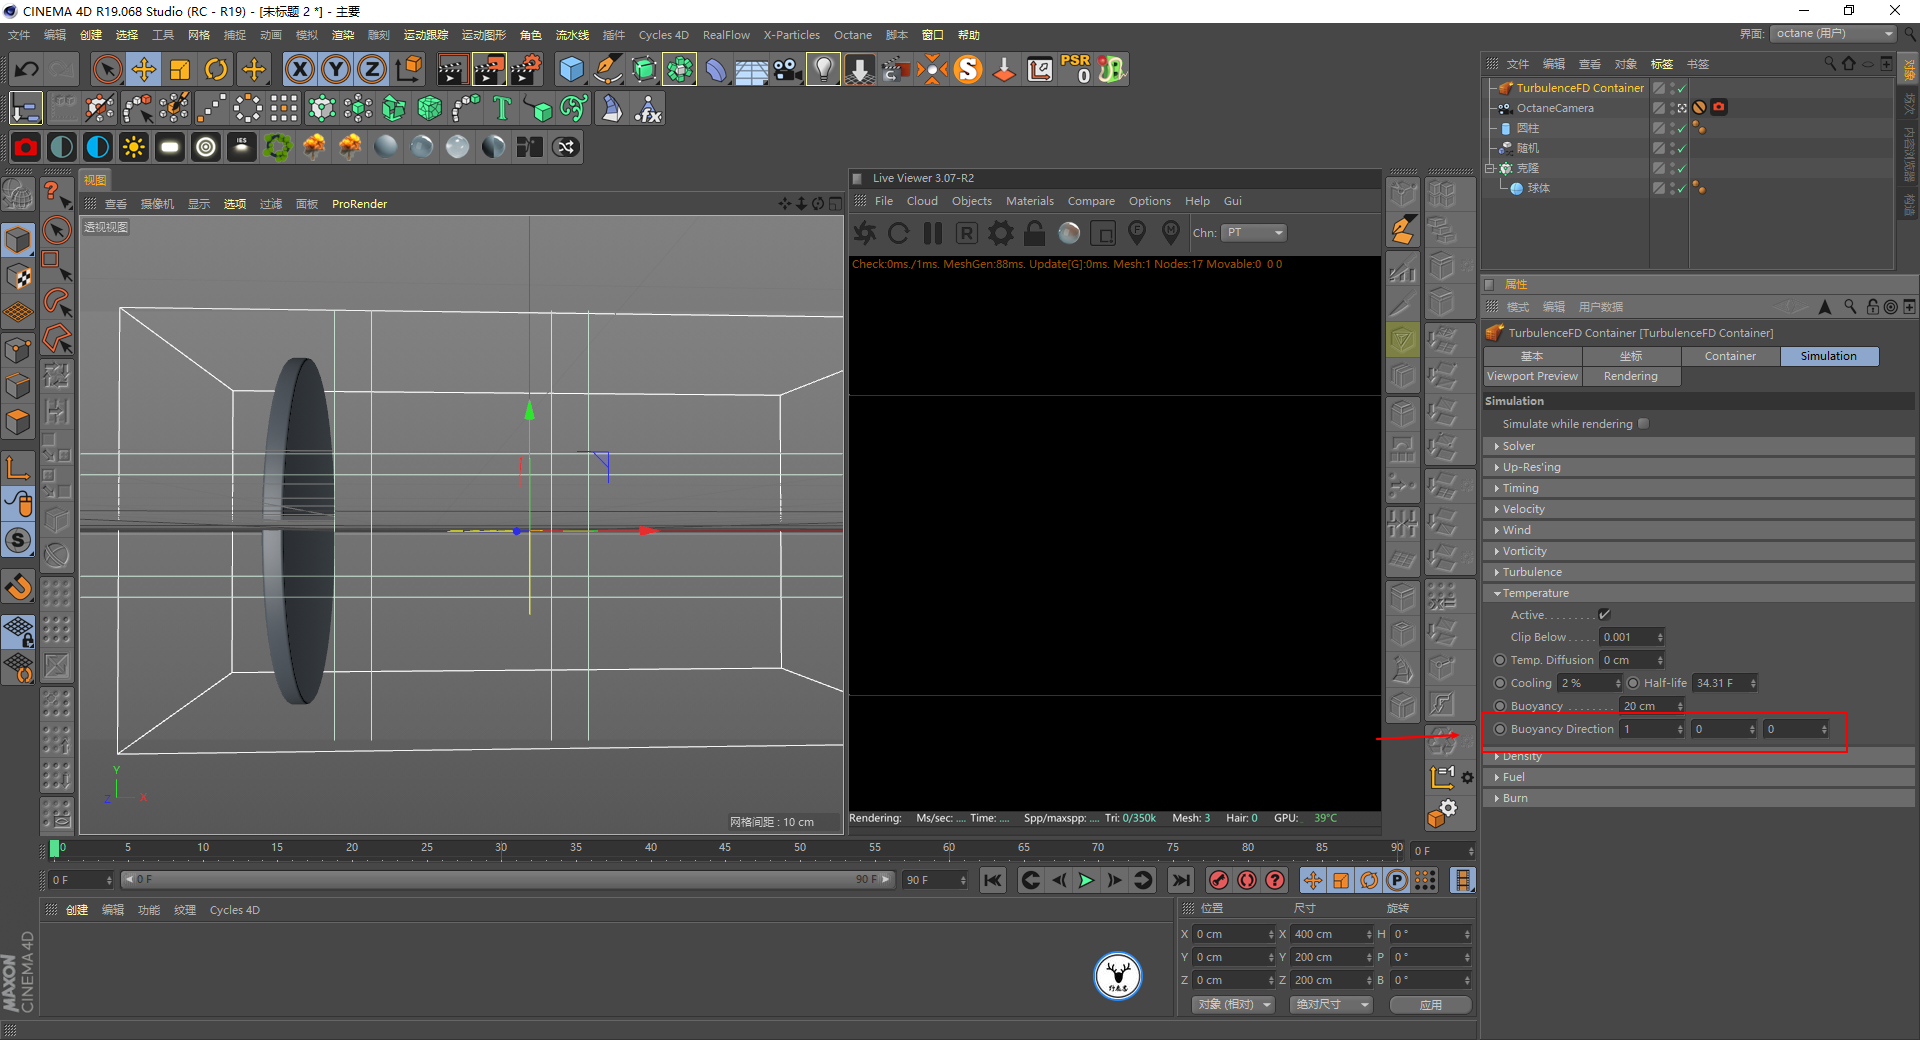Expand the Up-Res'ing section

1698,467
